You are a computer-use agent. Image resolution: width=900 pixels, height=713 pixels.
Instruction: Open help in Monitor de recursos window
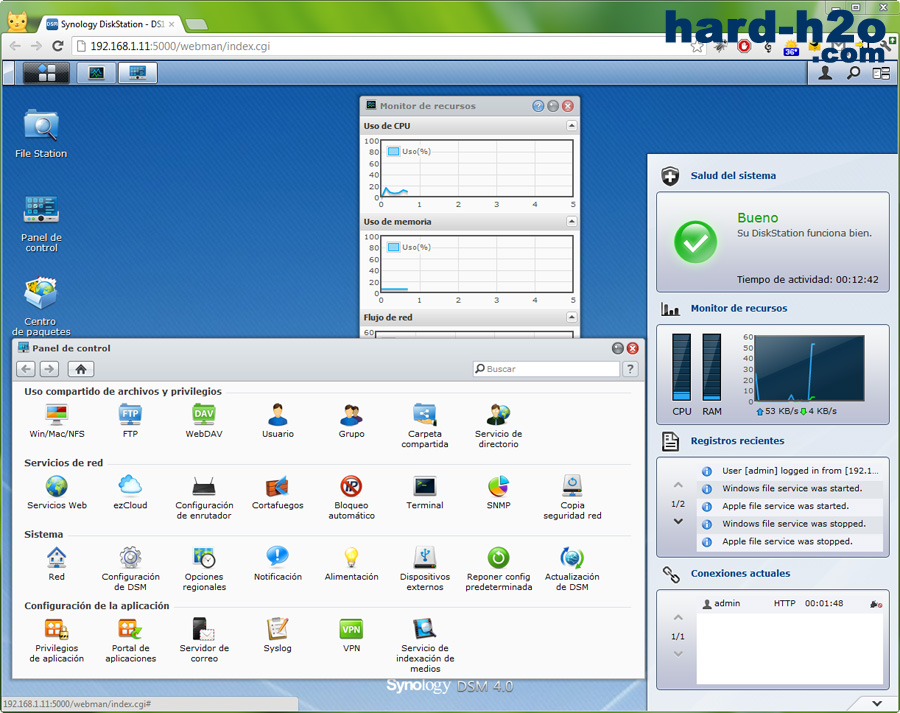pyautogui.click(x=538, y=106)
